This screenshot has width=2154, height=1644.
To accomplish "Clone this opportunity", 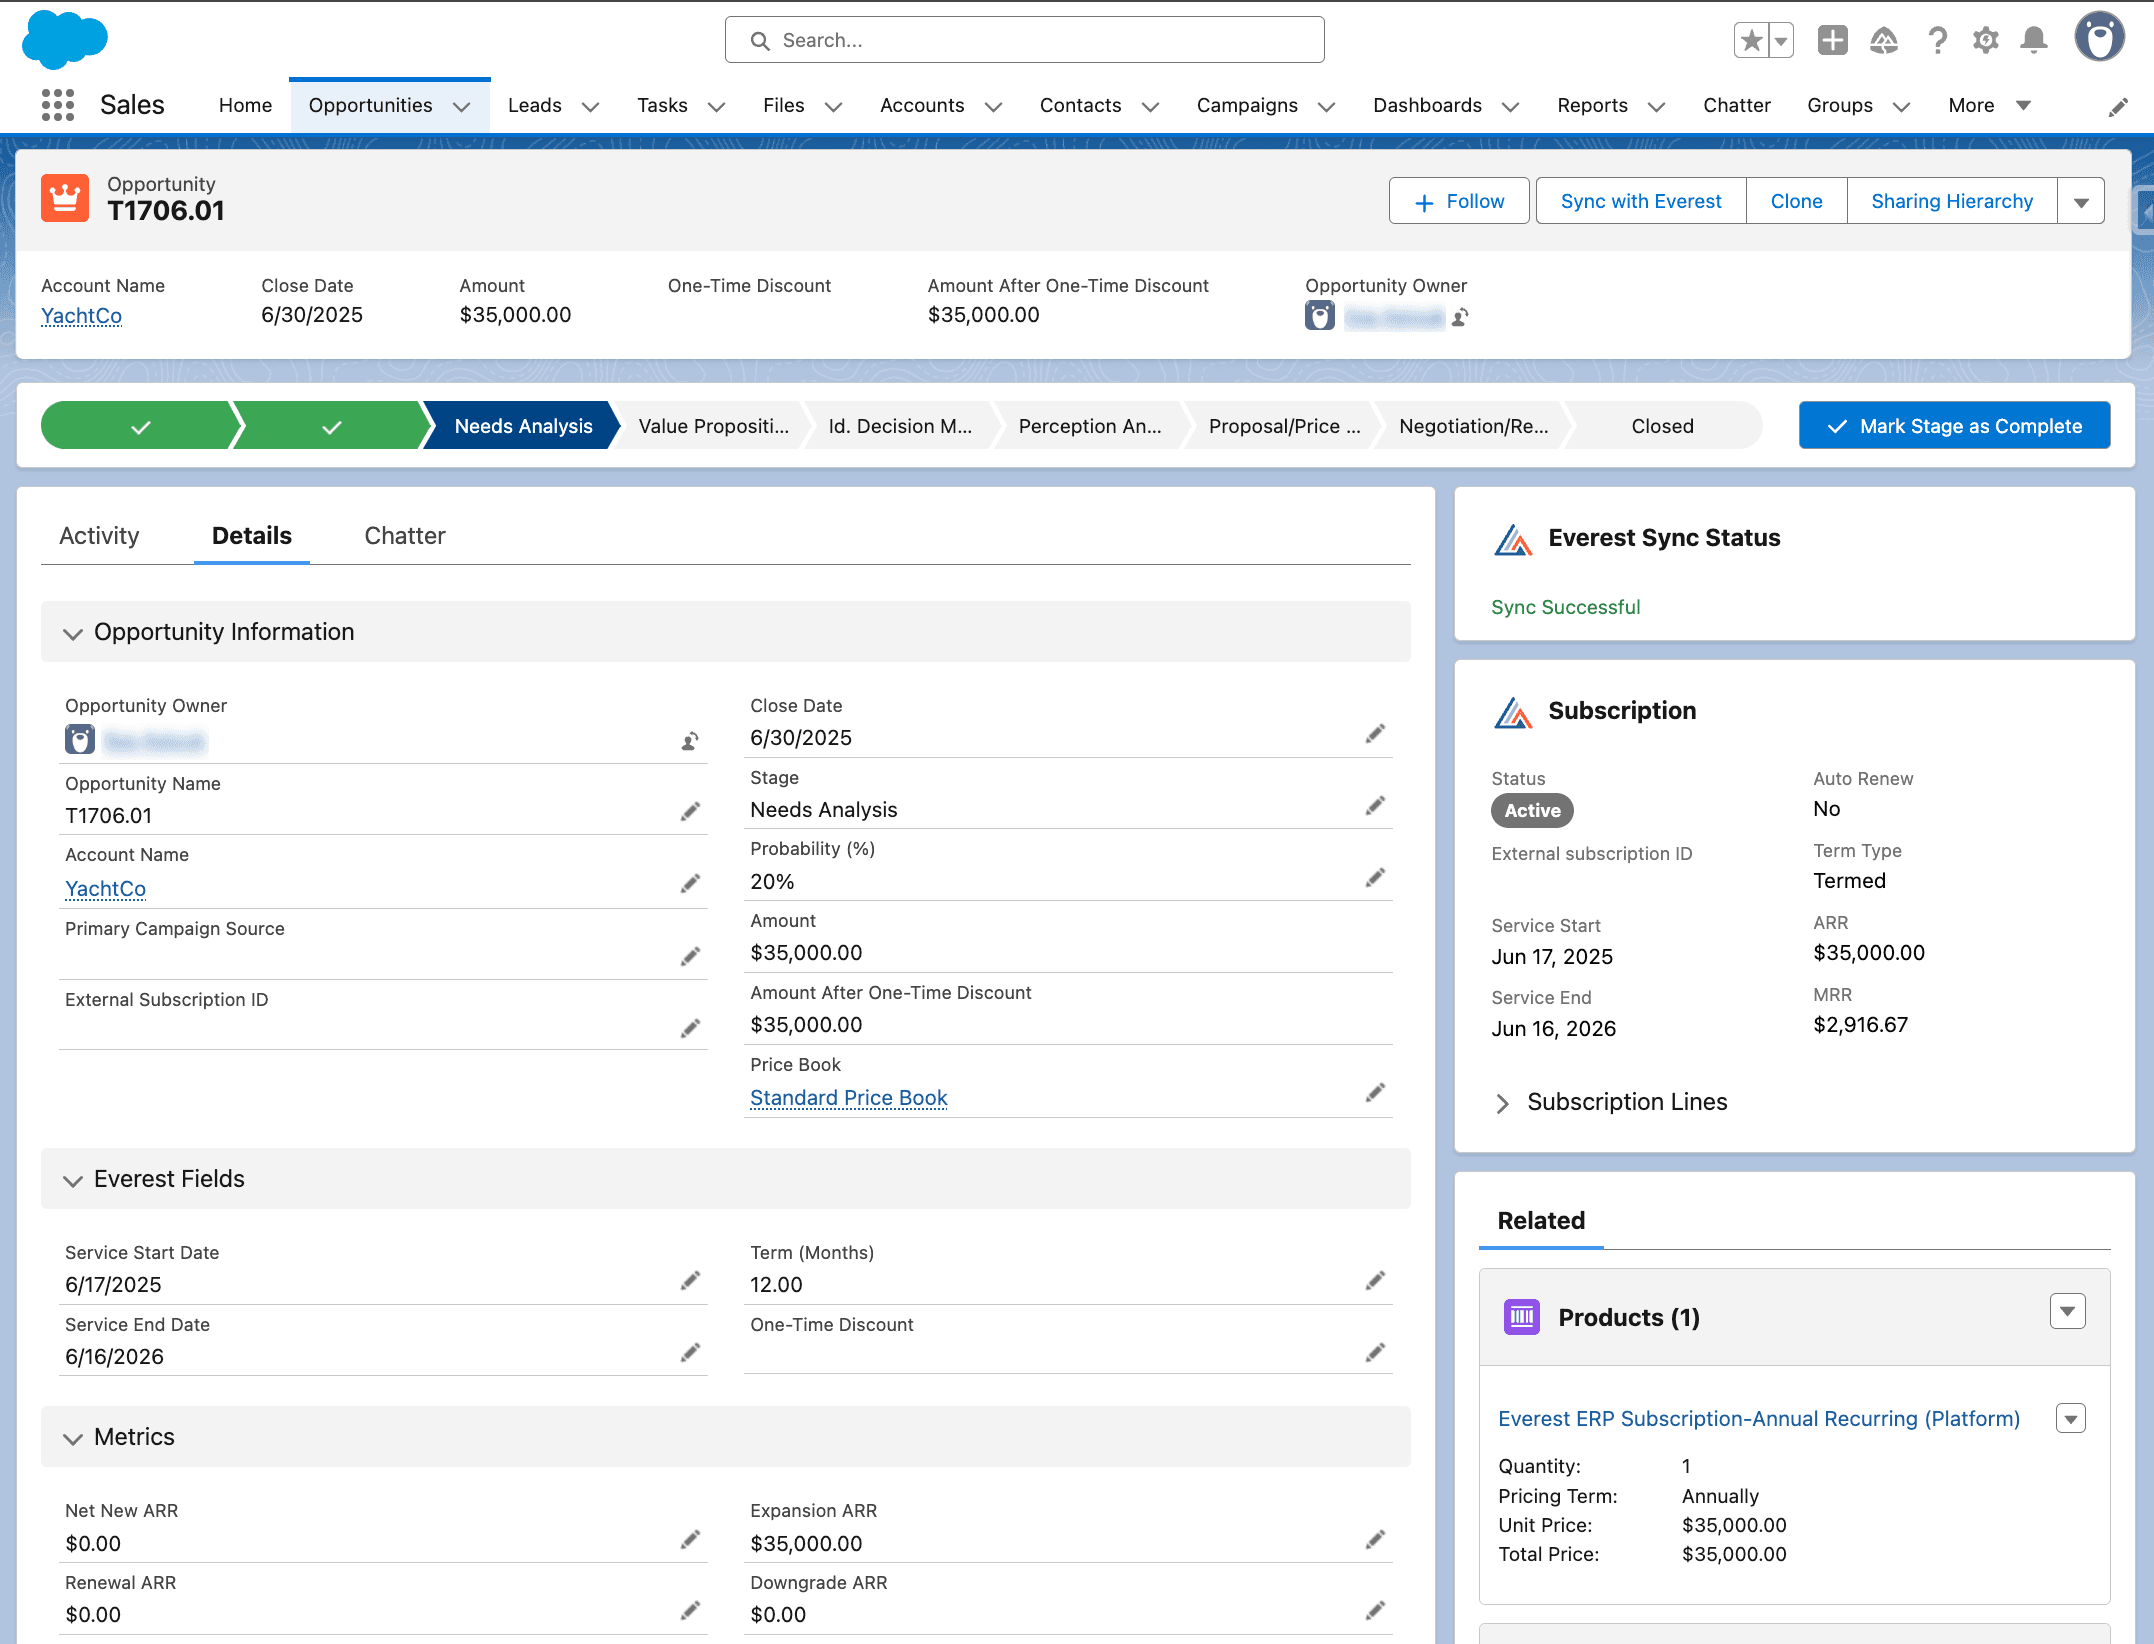I will tap(1796, 201).
